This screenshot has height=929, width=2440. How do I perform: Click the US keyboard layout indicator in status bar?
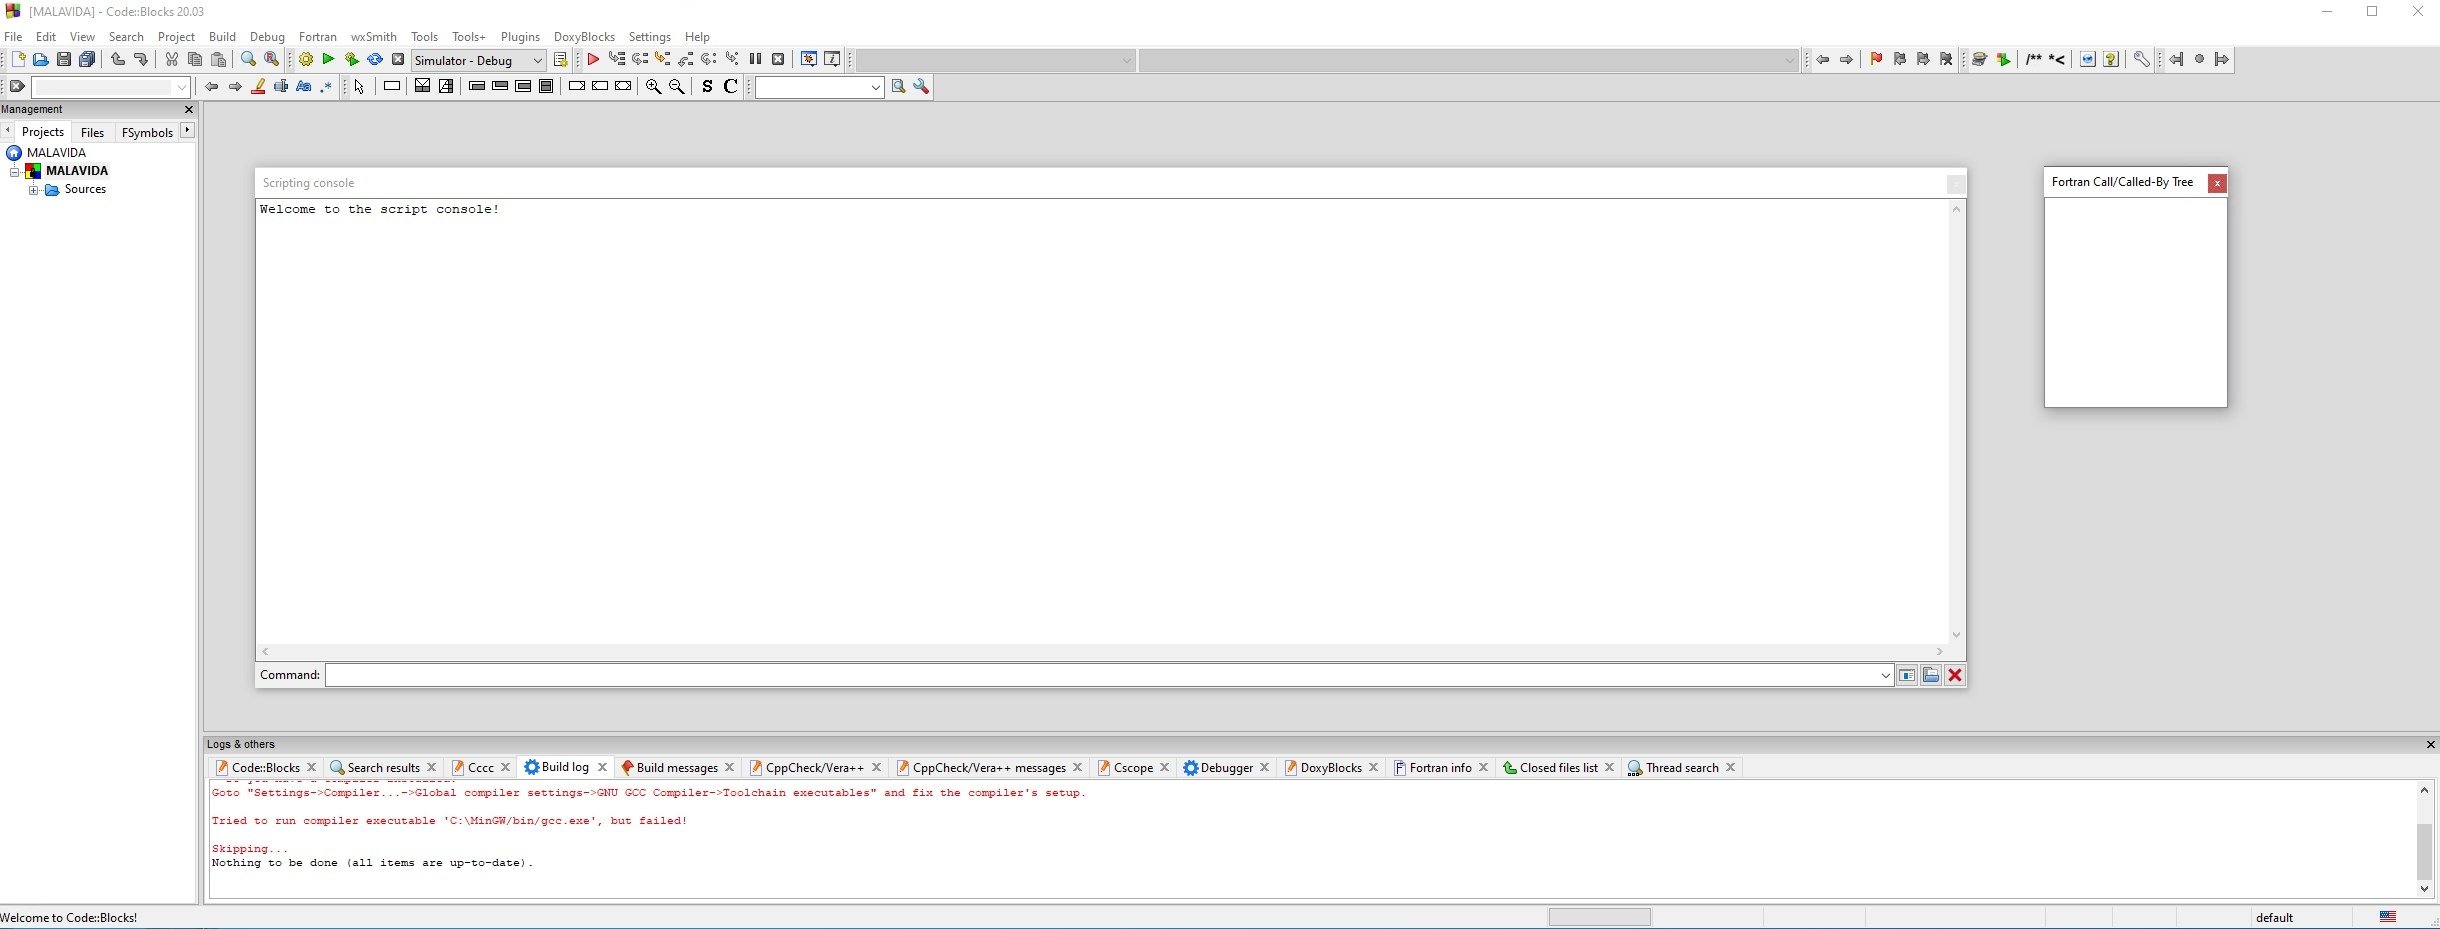coord(2389,917)
